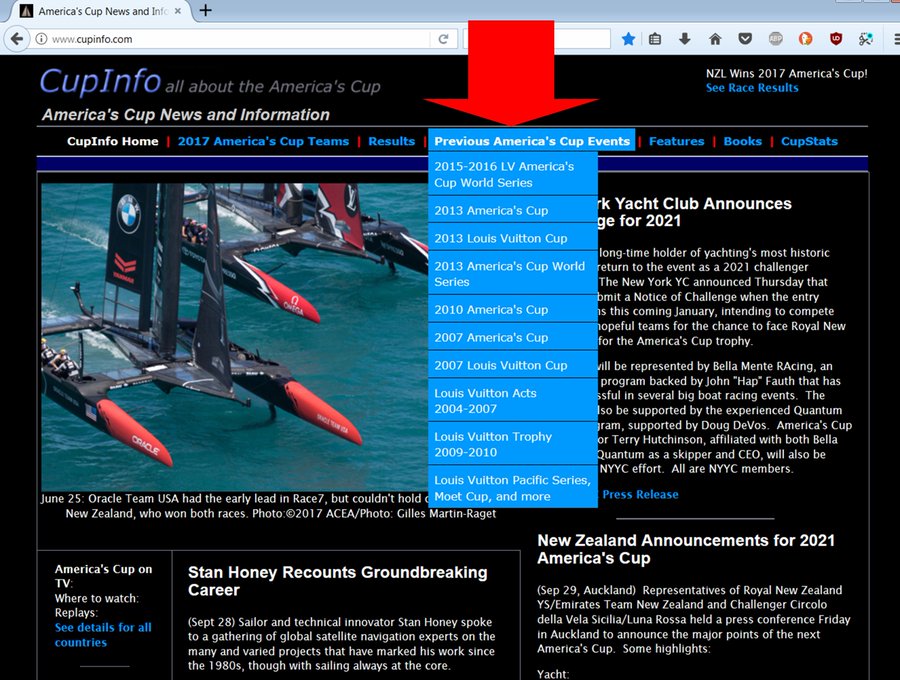Close the America's Cup News tab
The image size is (900, 680).
[x=177, y=11]
